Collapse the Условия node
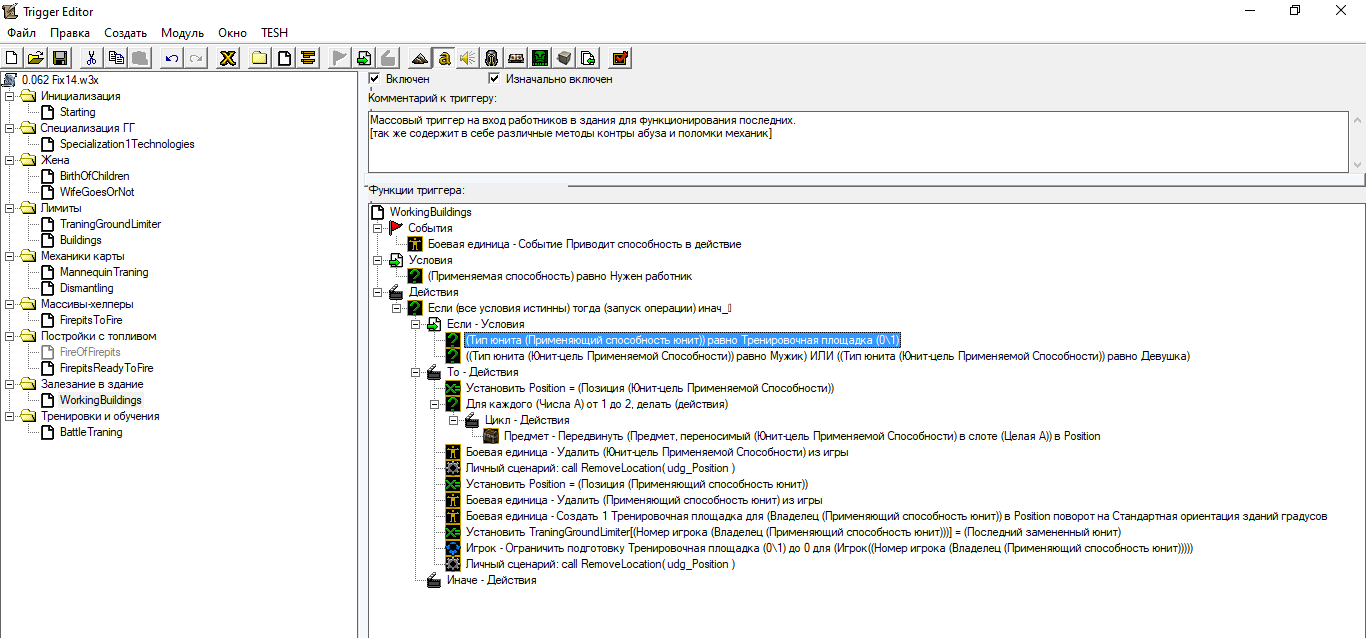This screenshot has height=638, width=1368. click(378, 260)
